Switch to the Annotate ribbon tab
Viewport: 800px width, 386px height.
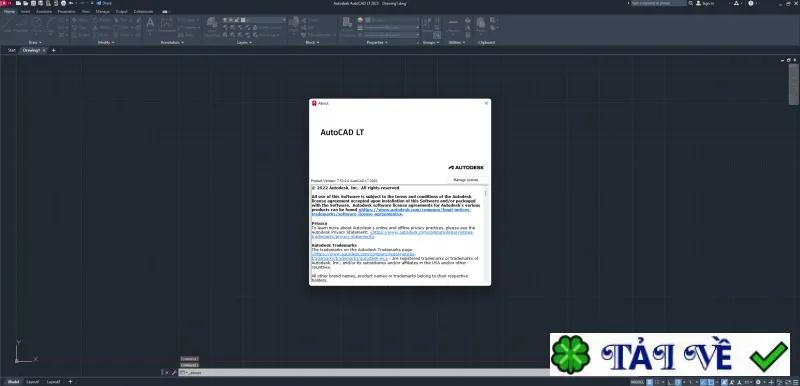point(44,11)
